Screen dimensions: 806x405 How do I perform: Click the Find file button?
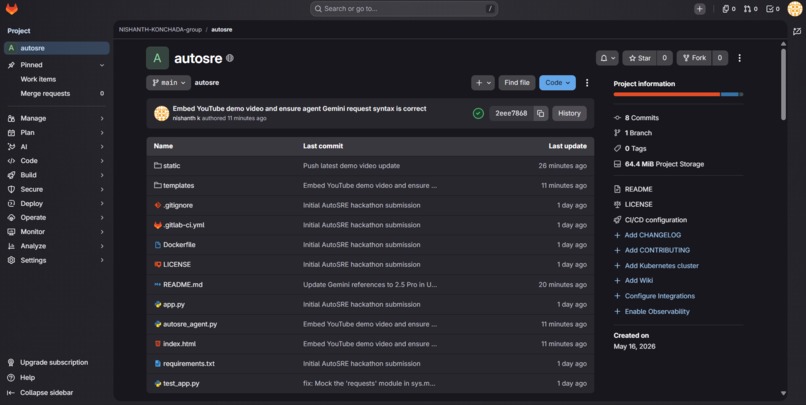pyautogui.click(x=517, y=83)
